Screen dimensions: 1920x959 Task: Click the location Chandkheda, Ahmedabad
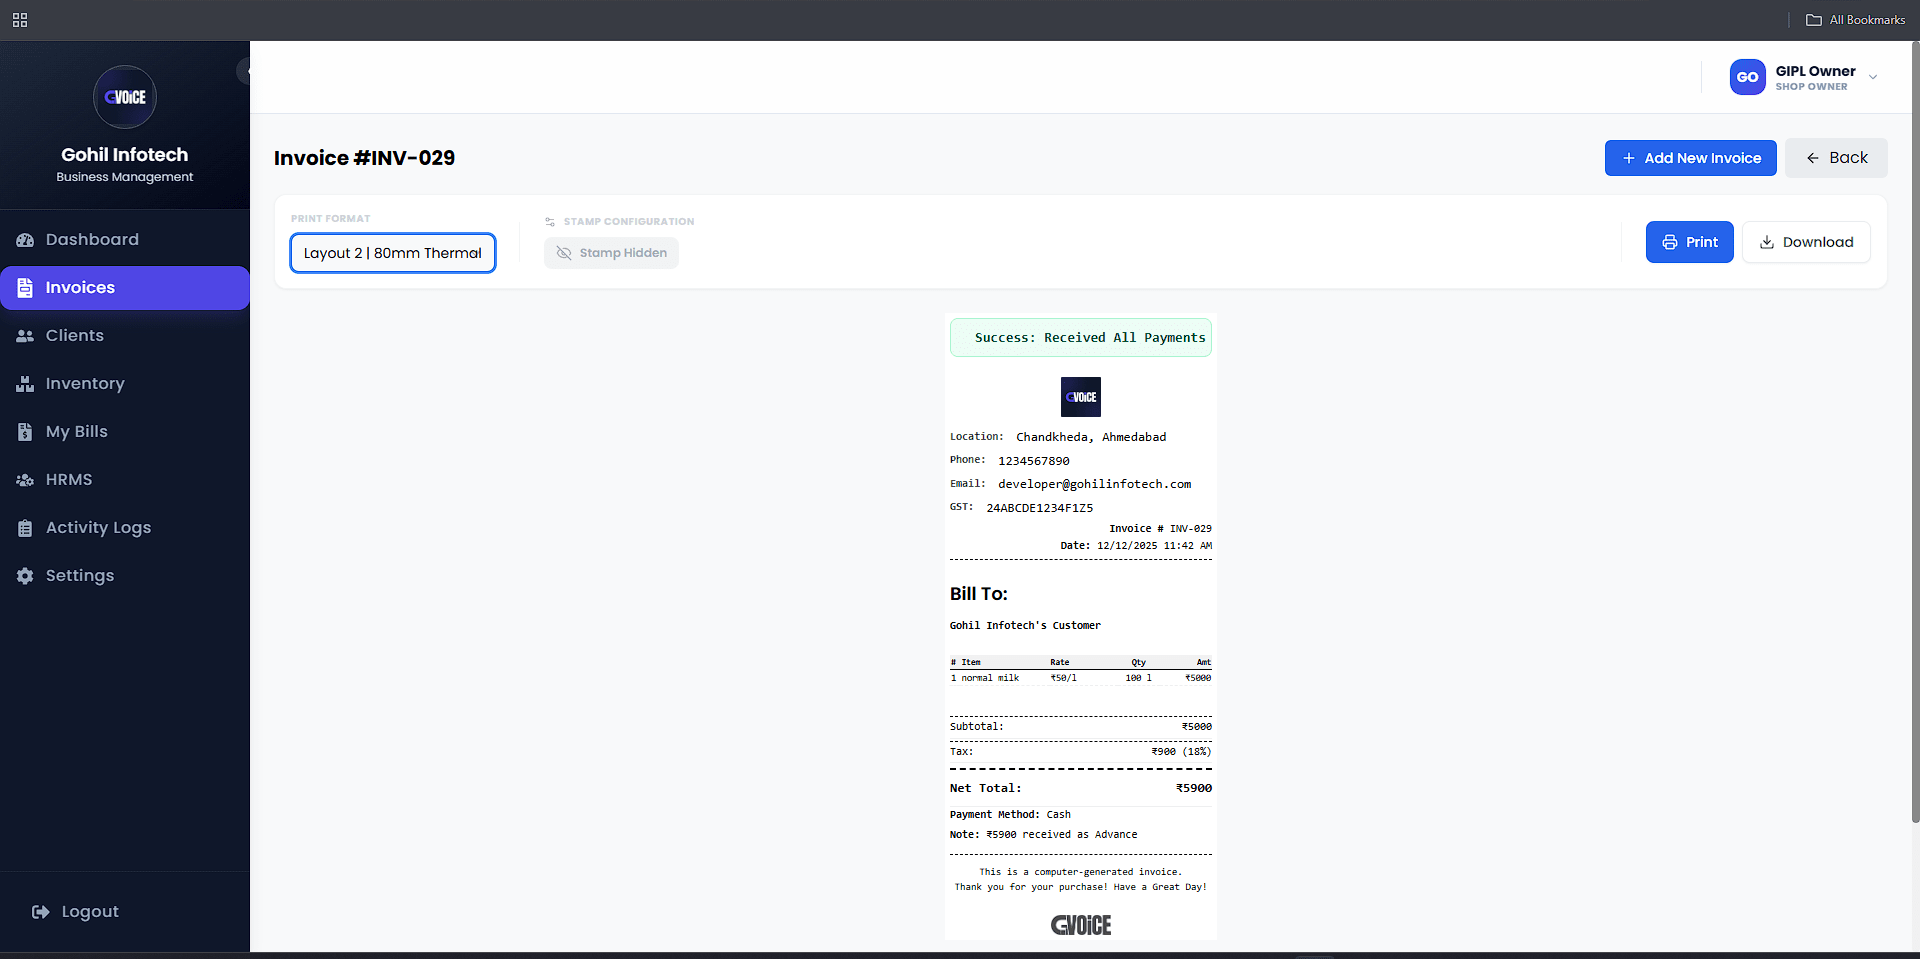click(1091, 437)
